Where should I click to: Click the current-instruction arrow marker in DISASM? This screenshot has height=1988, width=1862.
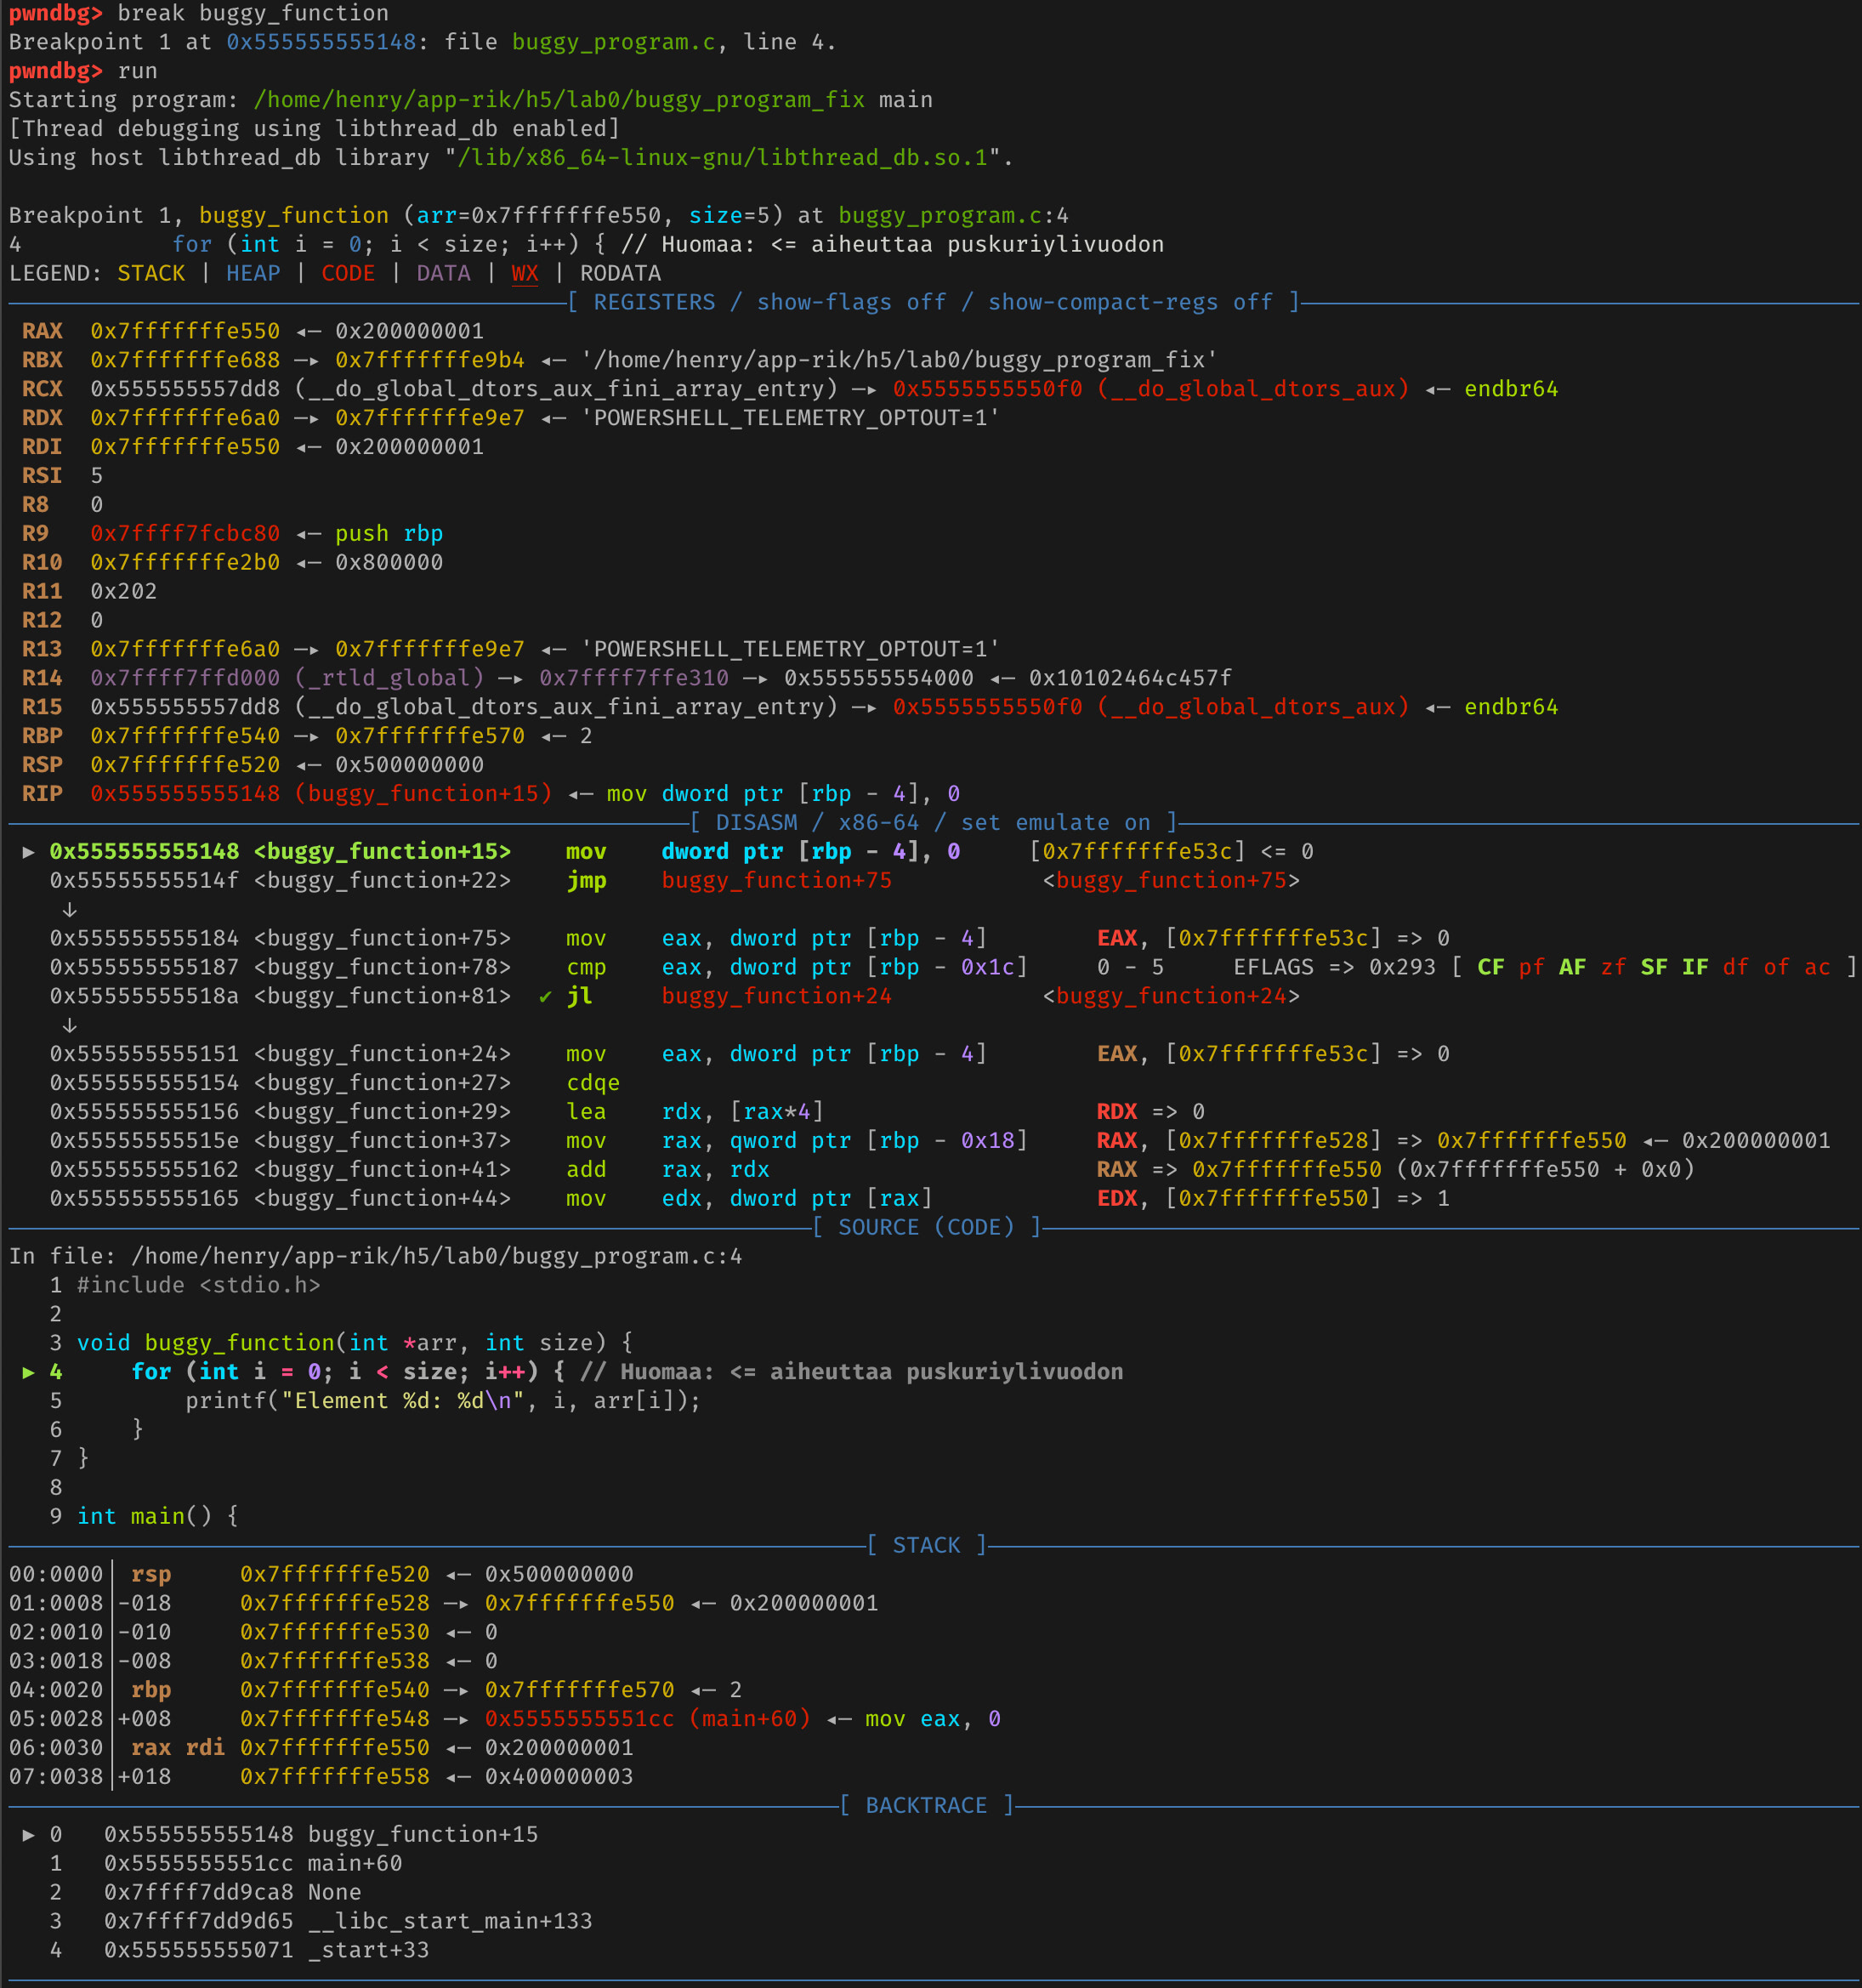[x=29, y=851]
